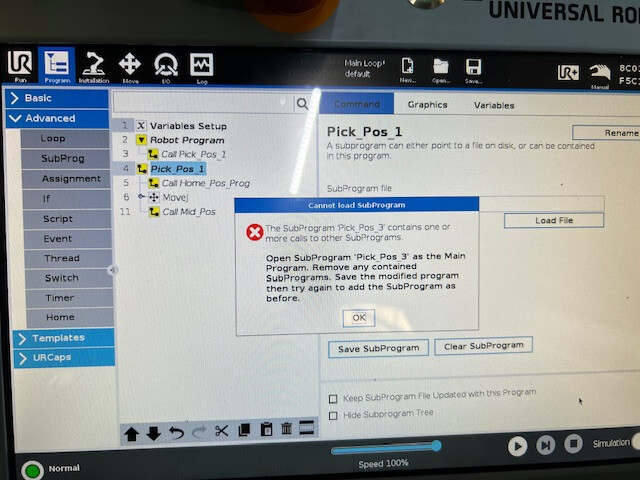The image size is (641, 481).
Task: Add a SubProg node
Action: [x=65, y=159]
